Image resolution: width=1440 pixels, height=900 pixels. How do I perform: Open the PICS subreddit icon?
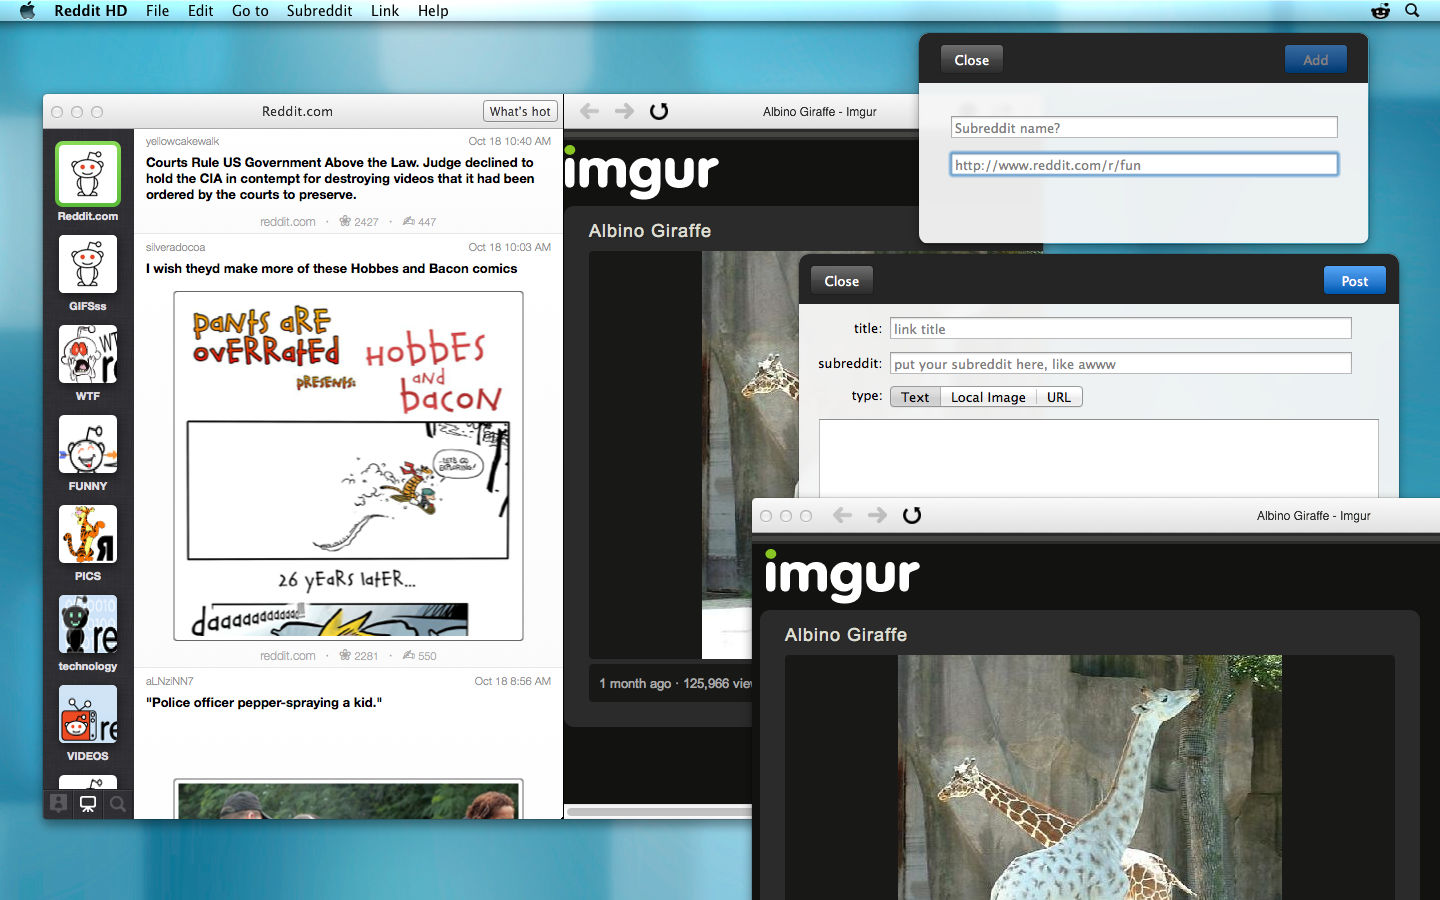88,534
